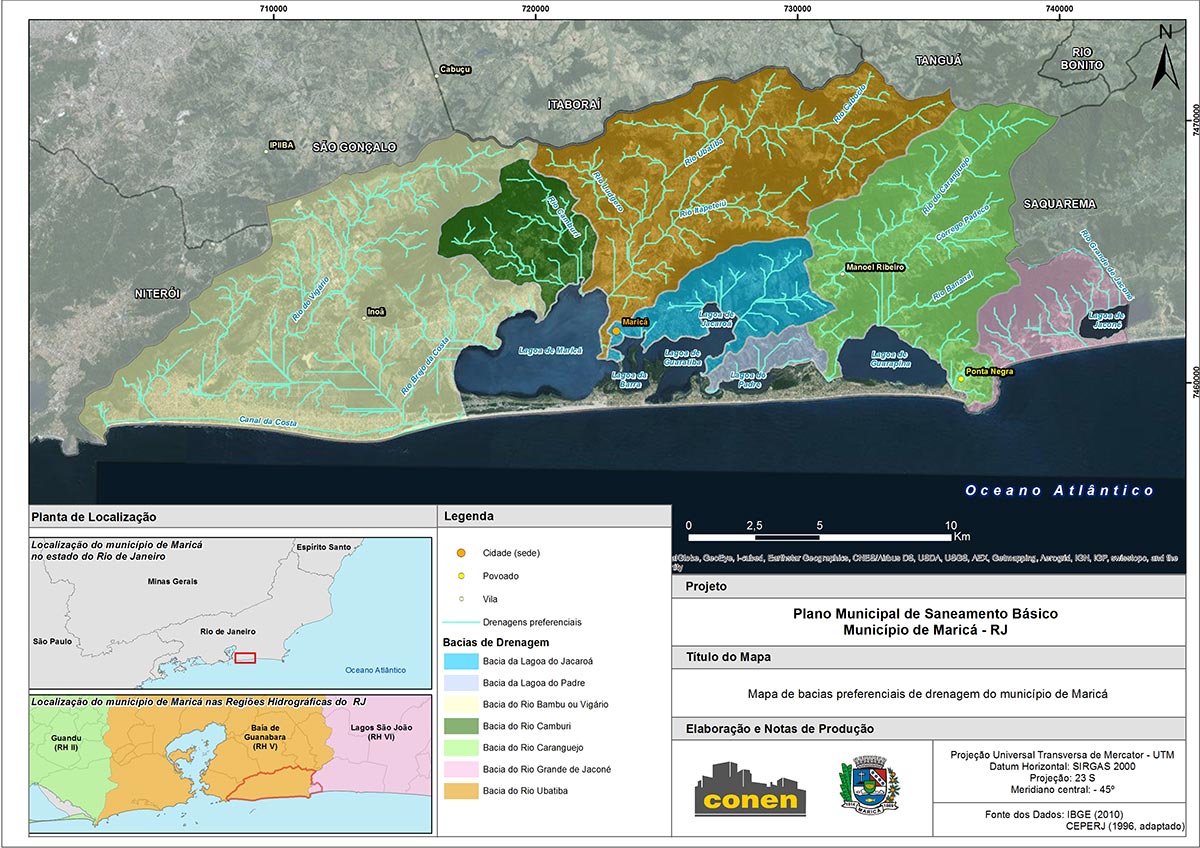This screenshot has height=848, width=1200.
Task: Click the Inoã place label
Action: (376, 312)
